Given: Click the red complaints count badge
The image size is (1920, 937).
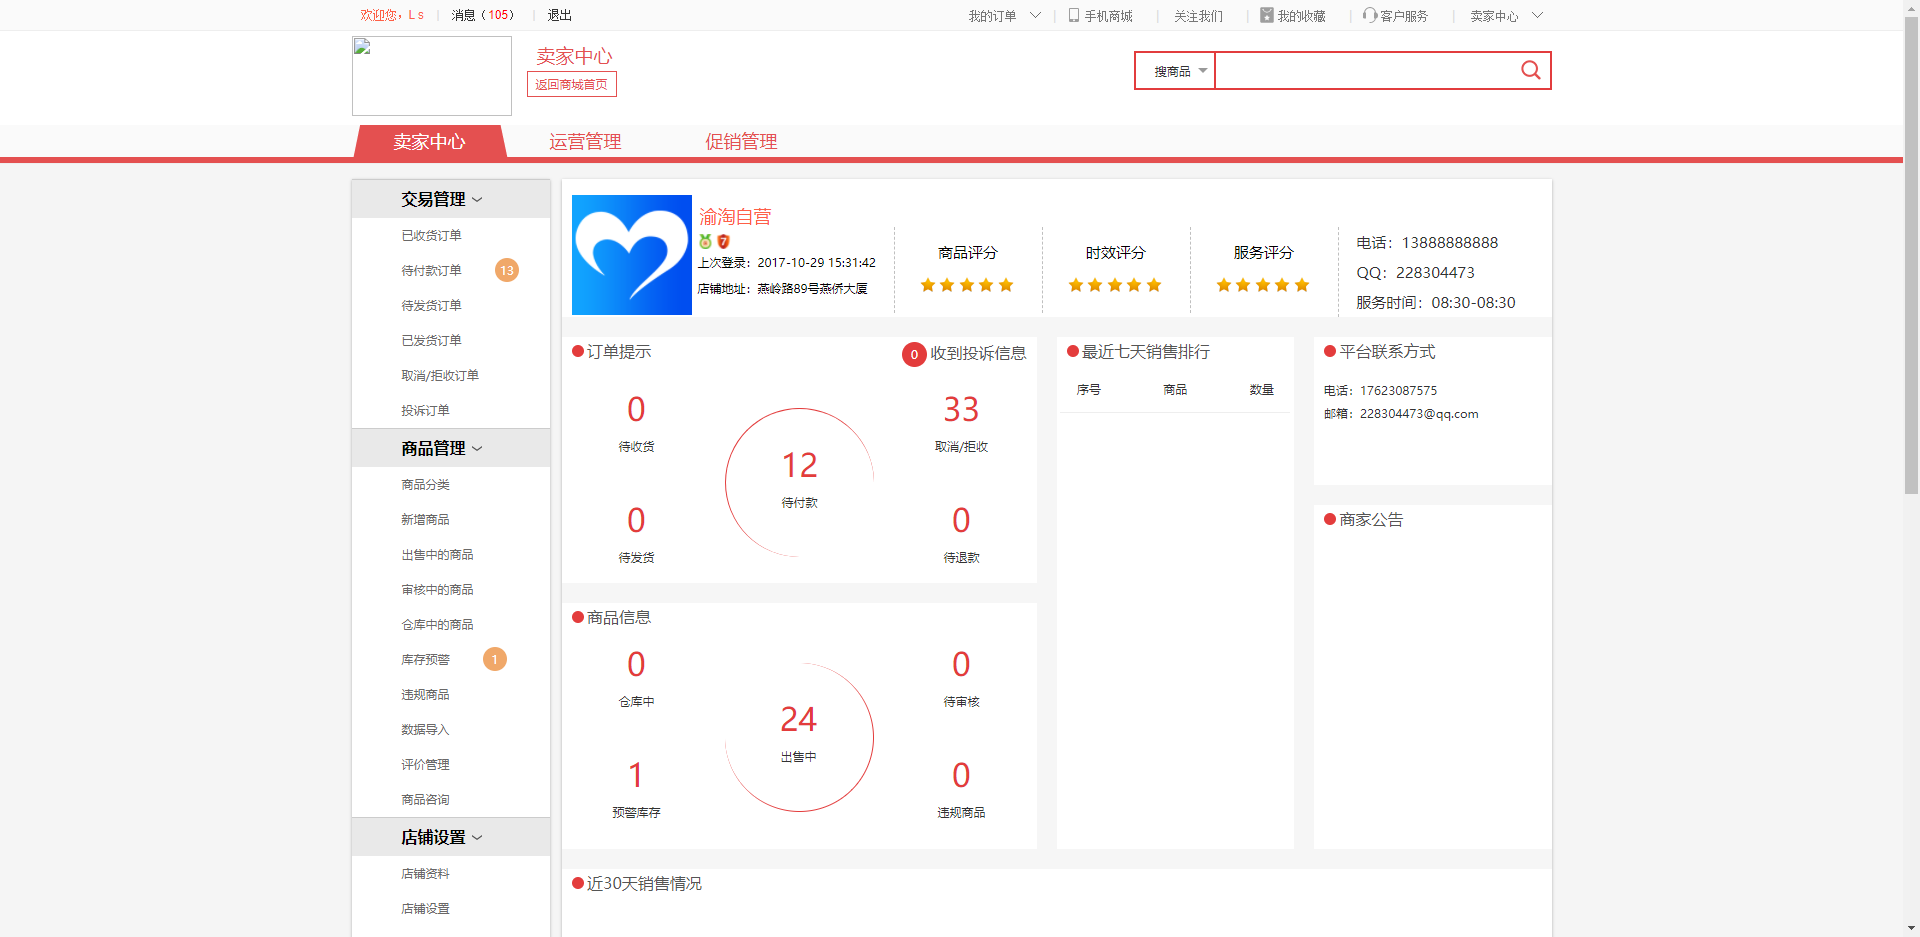Looking at the screenshot, I should pos(913,354).
